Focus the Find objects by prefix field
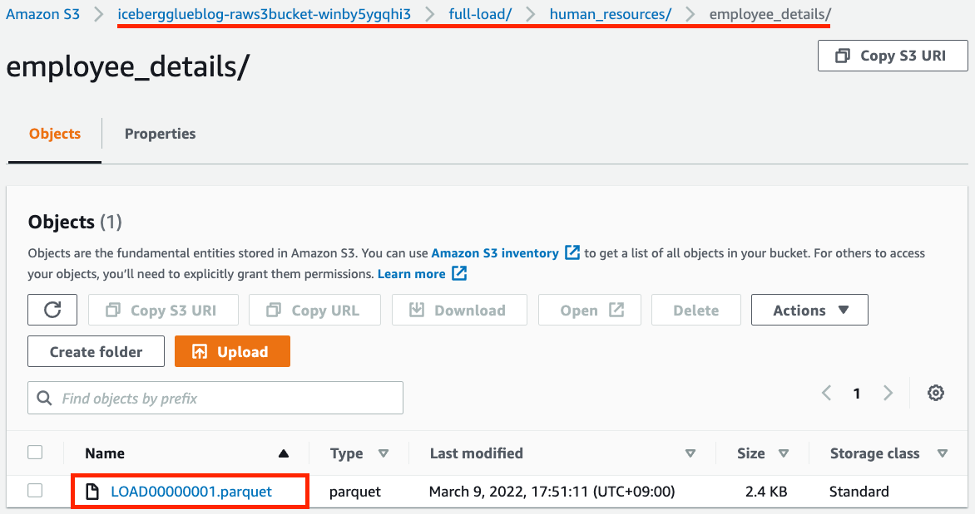 [216, 398]
